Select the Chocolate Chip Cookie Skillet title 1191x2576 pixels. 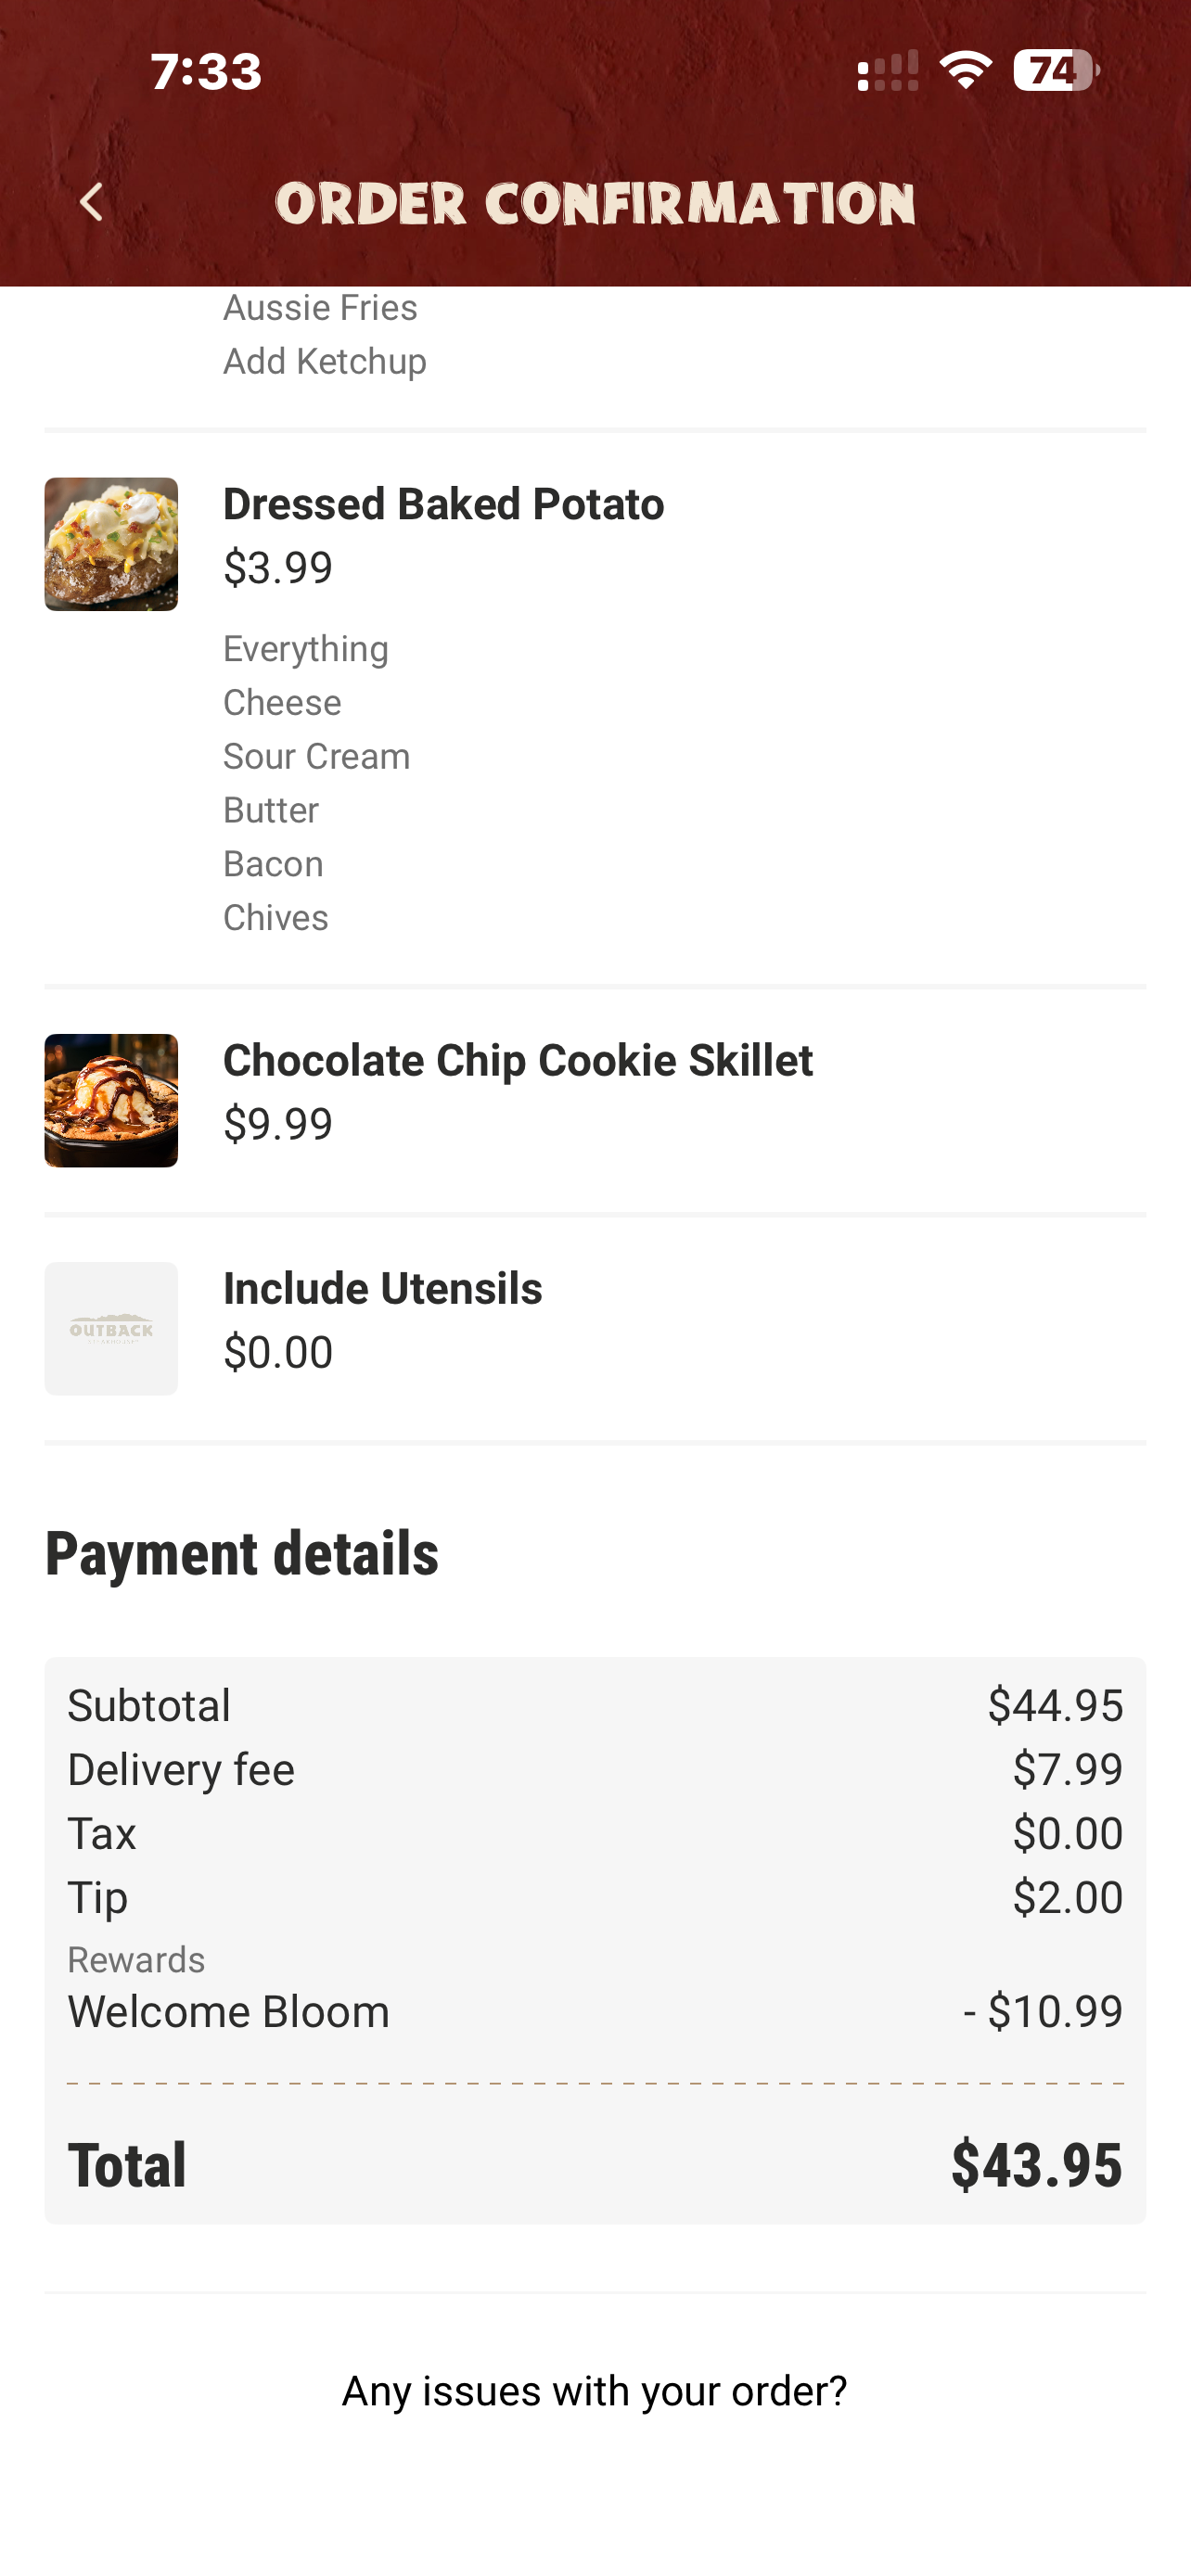coord(517,1060)
